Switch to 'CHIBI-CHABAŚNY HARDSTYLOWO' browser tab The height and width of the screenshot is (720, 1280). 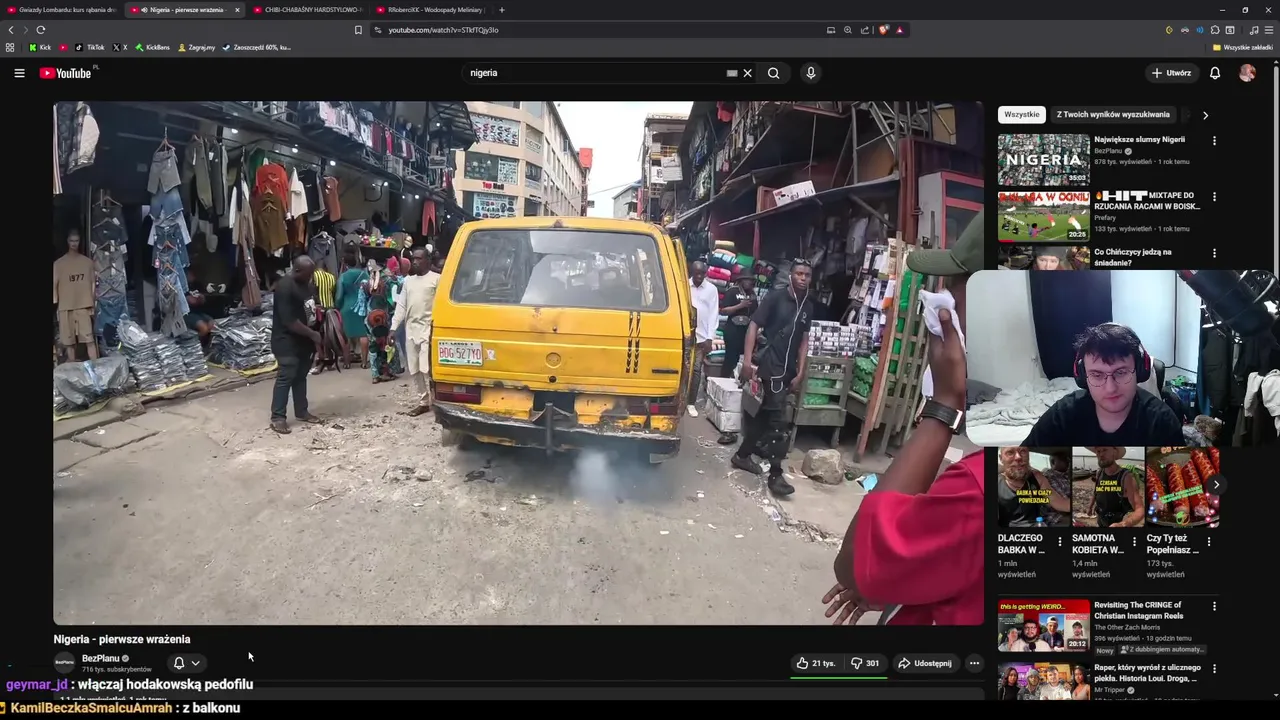307,10
